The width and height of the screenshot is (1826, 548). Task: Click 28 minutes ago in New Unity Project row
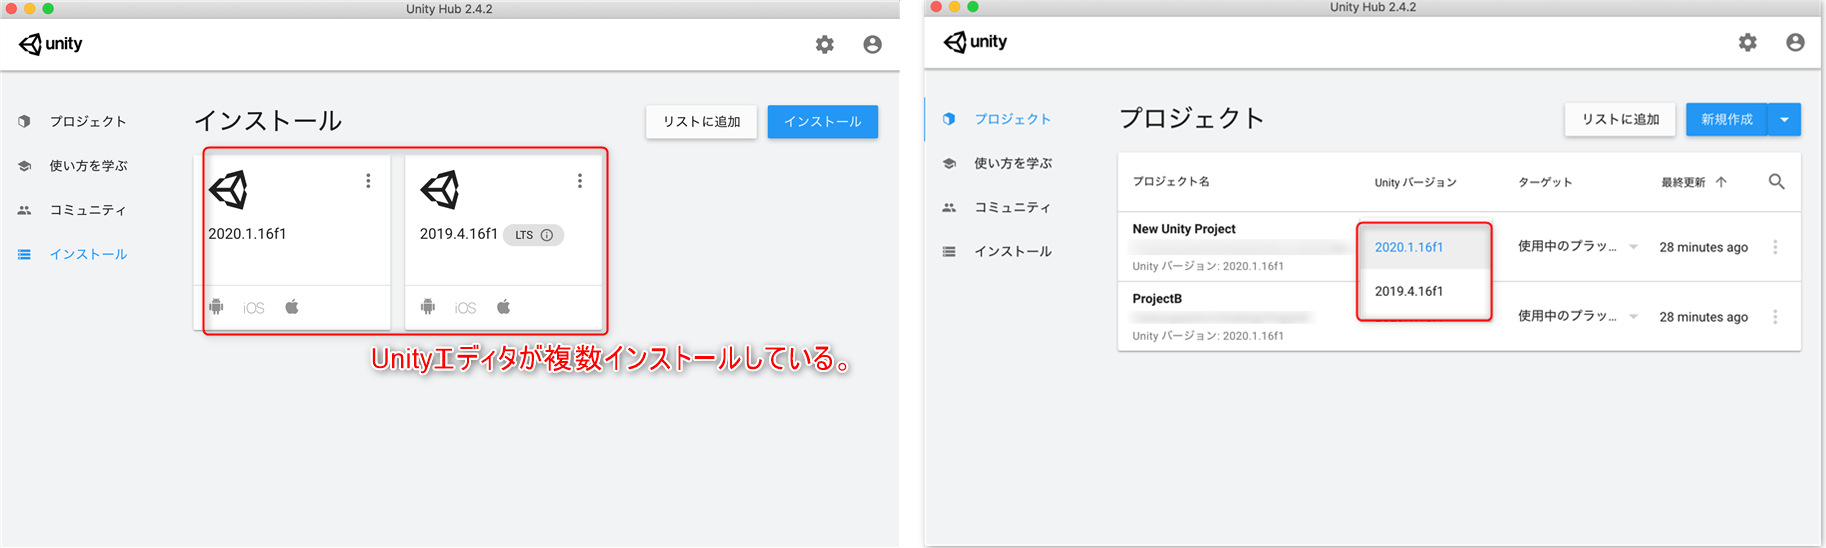coord(1703,247)
